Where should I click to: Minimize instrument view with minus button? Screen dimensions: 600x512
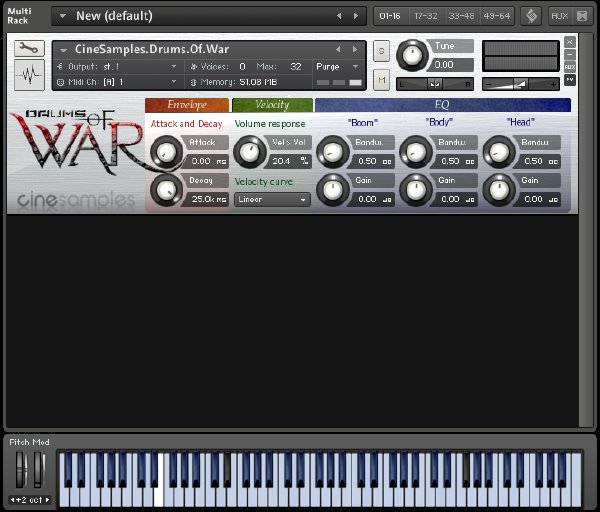(570, 54)
